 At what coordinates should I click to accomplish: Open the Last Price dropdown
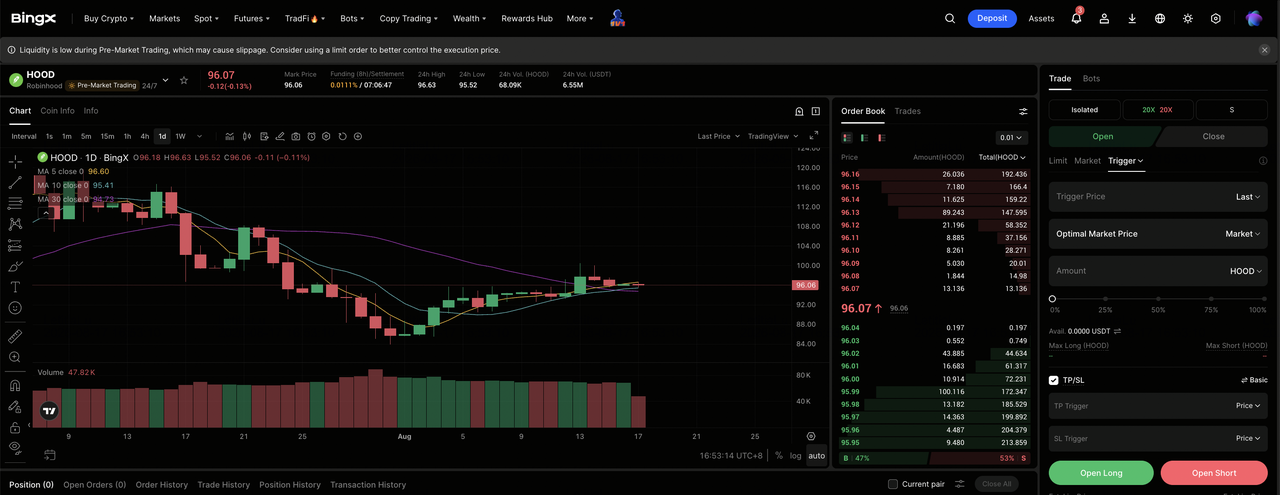click(717, 136)
